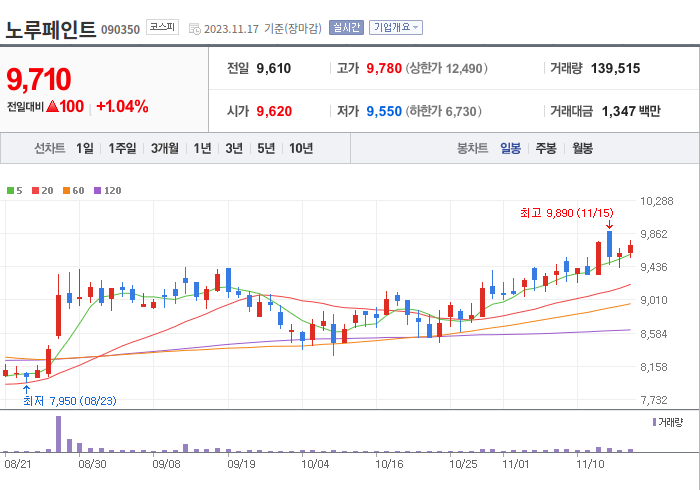The width and height of the screenshot is (700, 490).
Task: Click the purple 거래량 legend marker
Action: (x=654, y=422)
